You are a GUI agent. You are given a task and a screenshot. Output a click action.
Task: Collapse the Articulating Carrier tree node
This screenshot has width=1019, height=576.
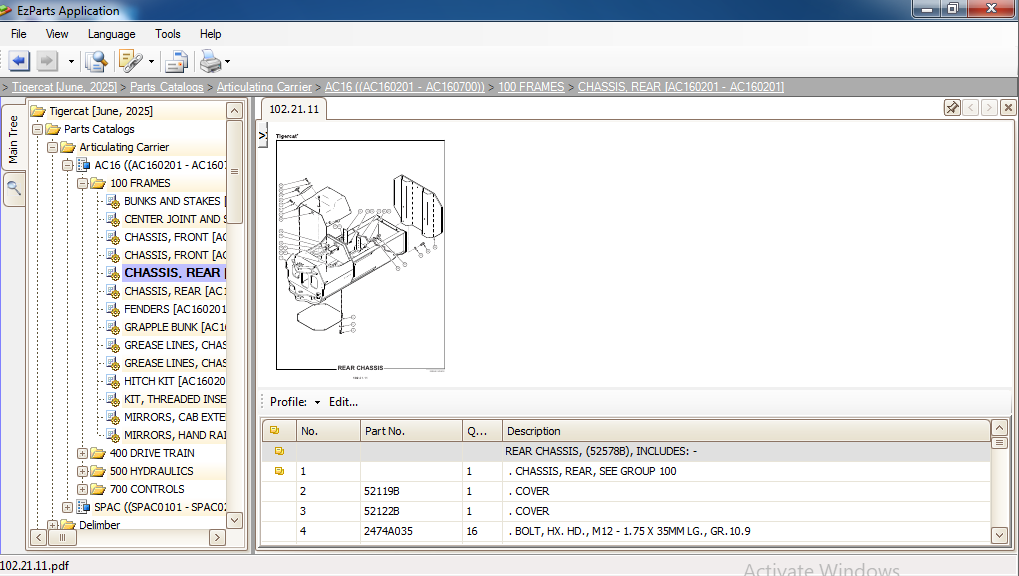click(53, 148)
